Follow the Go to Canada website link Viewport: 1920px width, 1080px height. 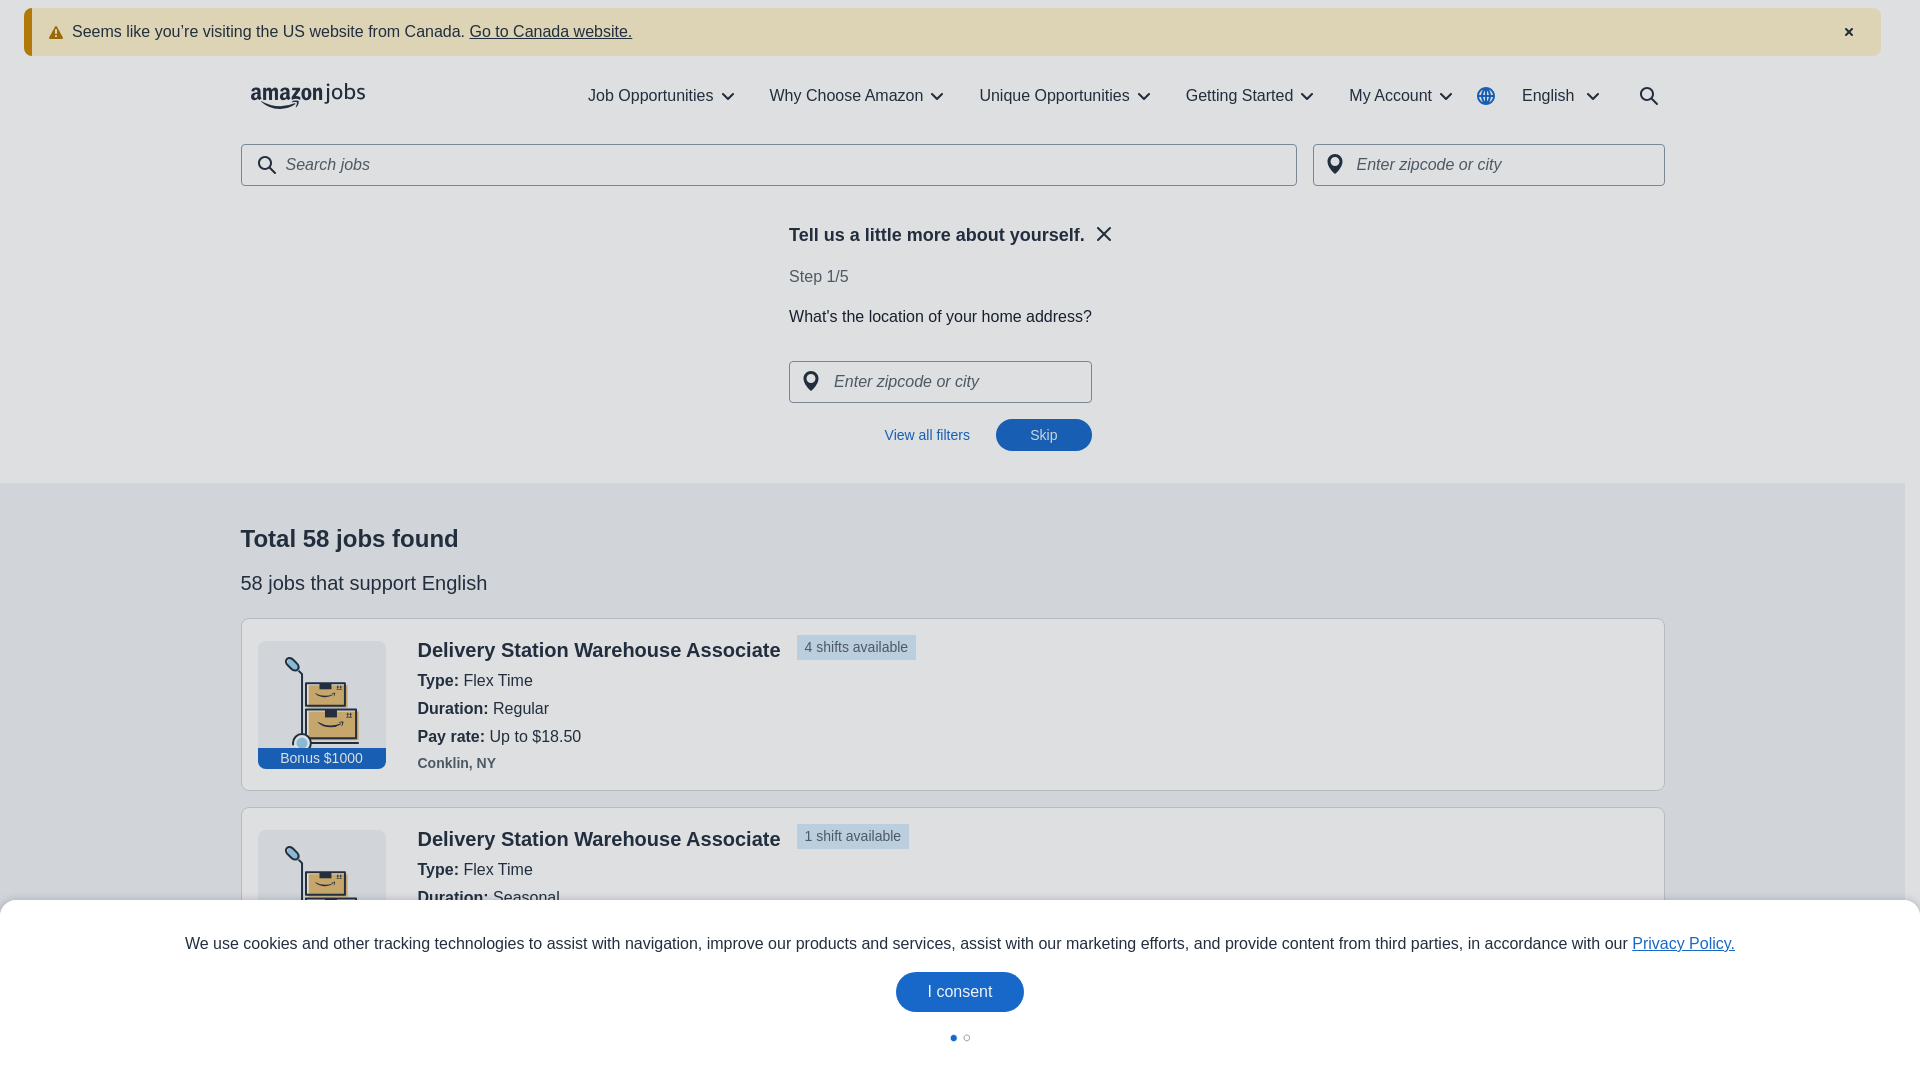(x=551, y=32)
